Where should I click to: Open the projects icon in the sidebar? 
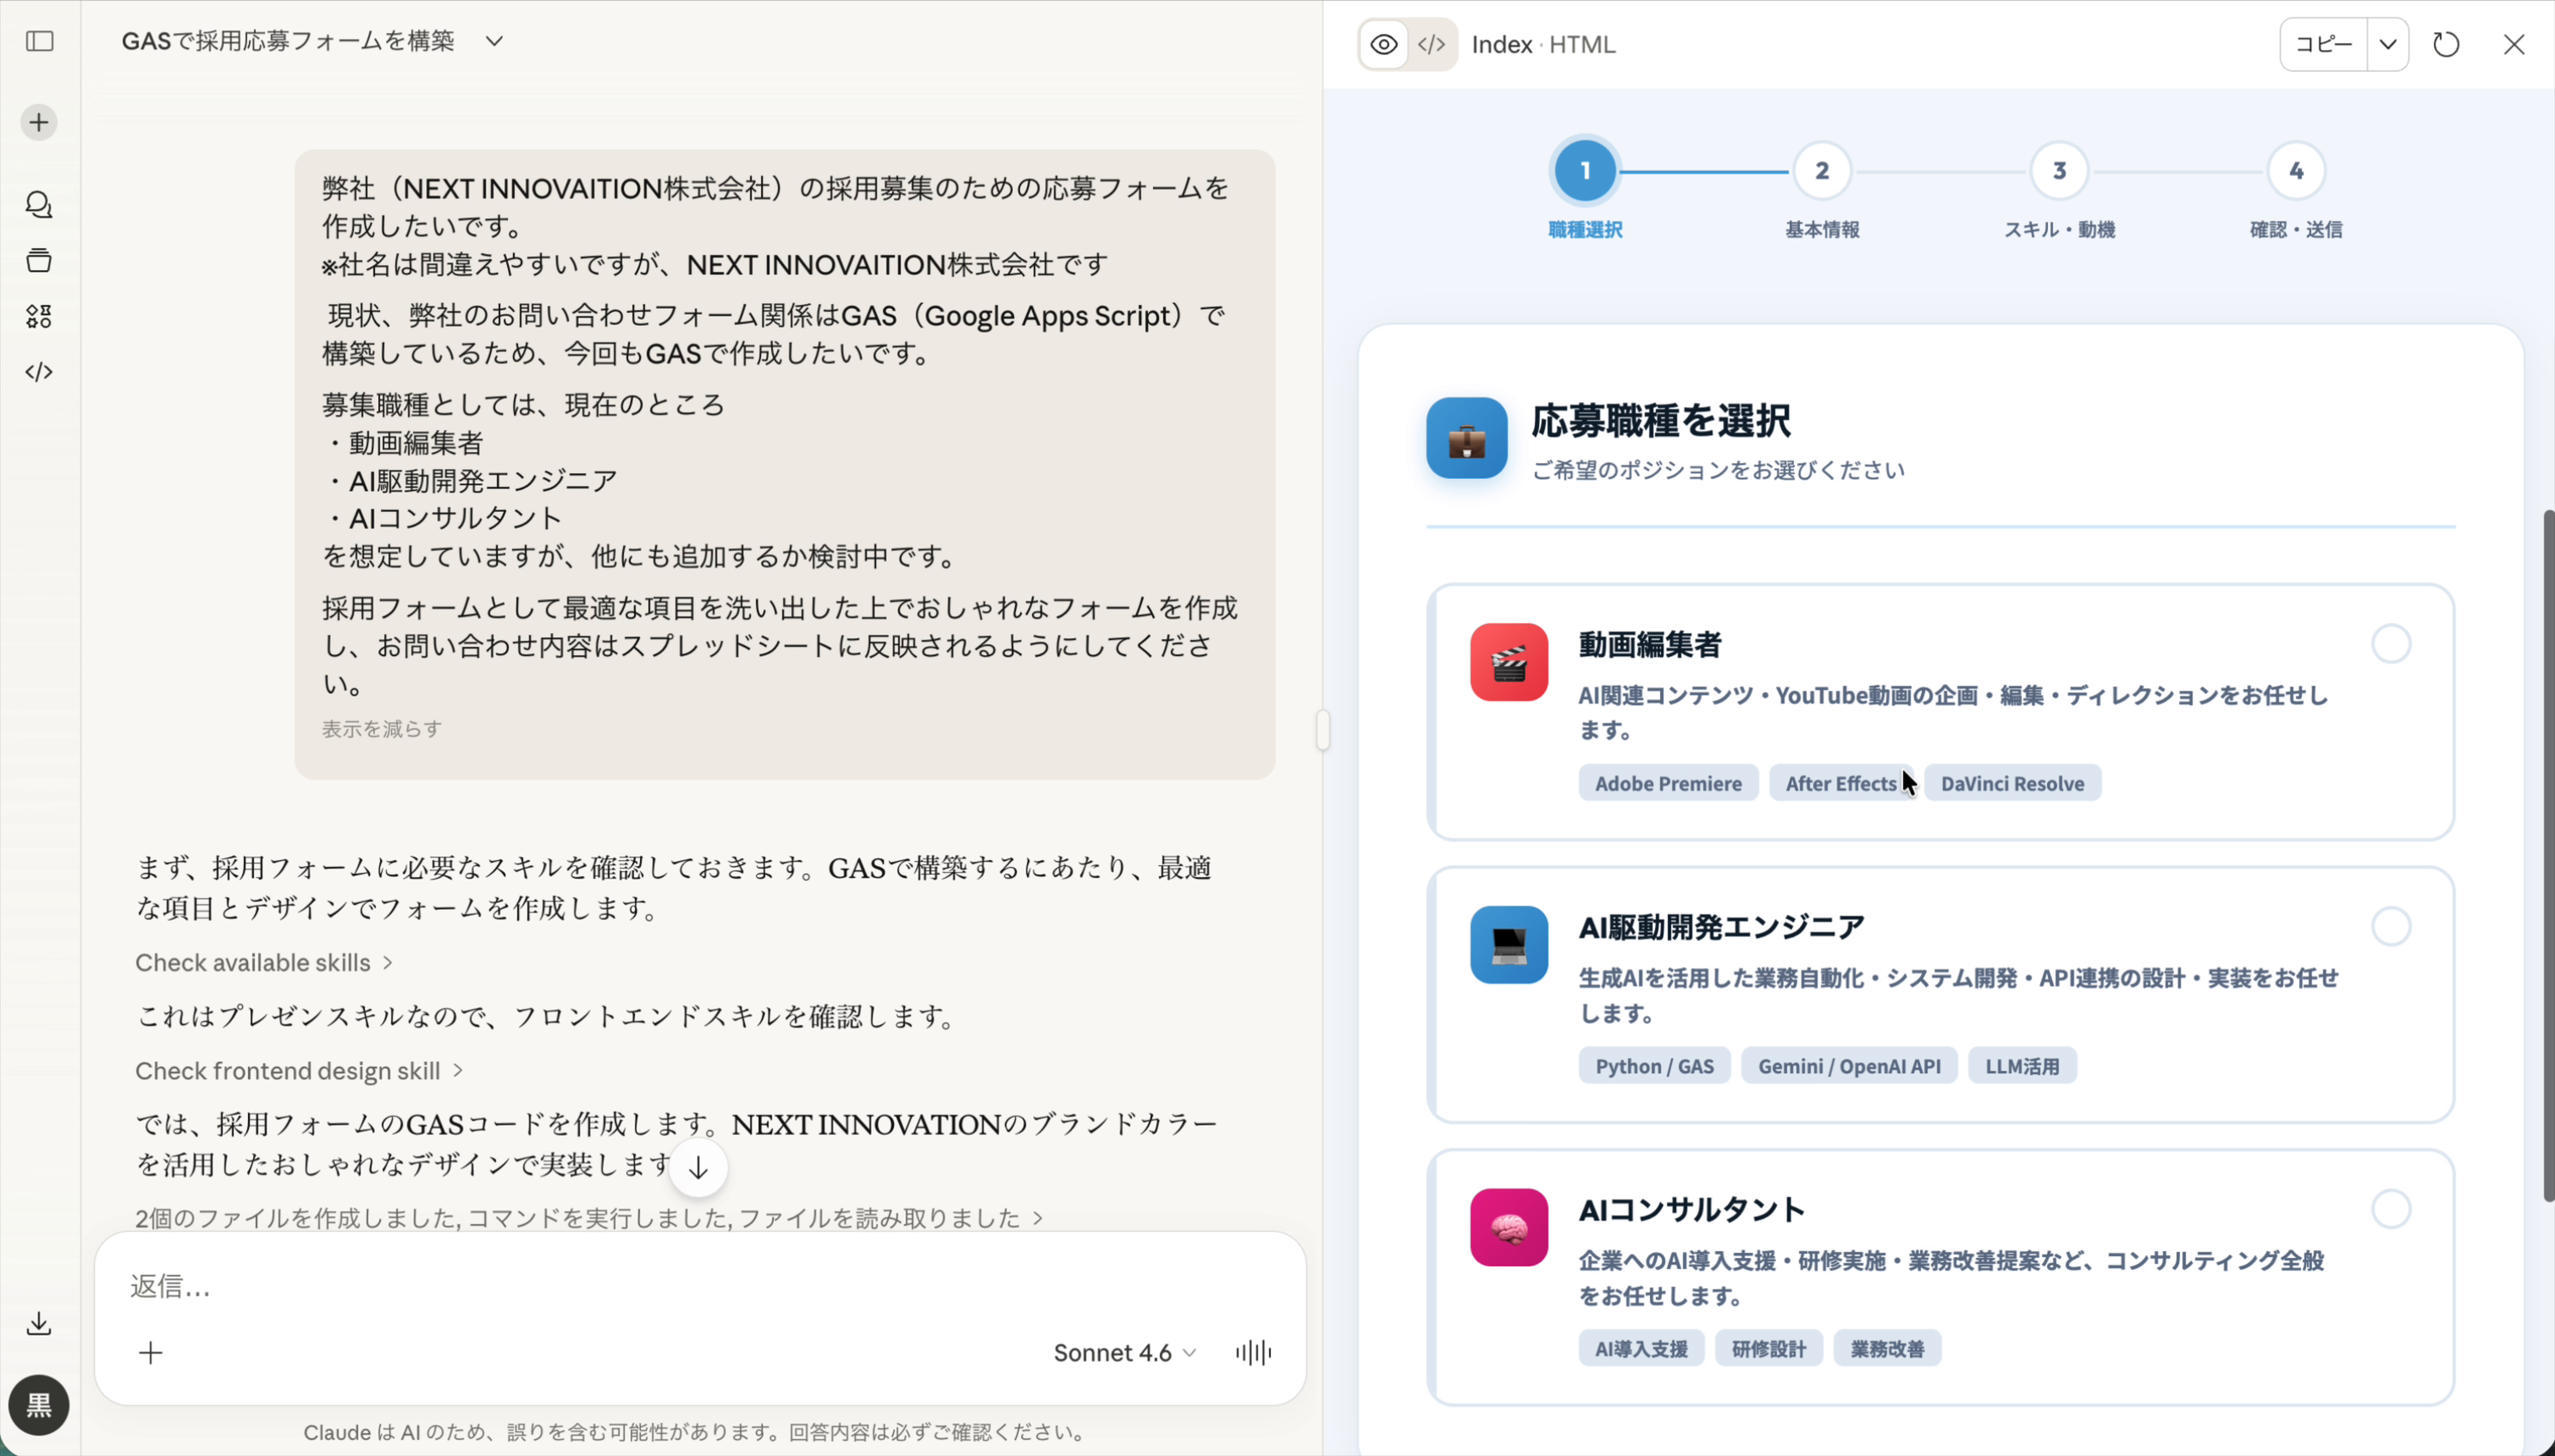coord(39,260)
